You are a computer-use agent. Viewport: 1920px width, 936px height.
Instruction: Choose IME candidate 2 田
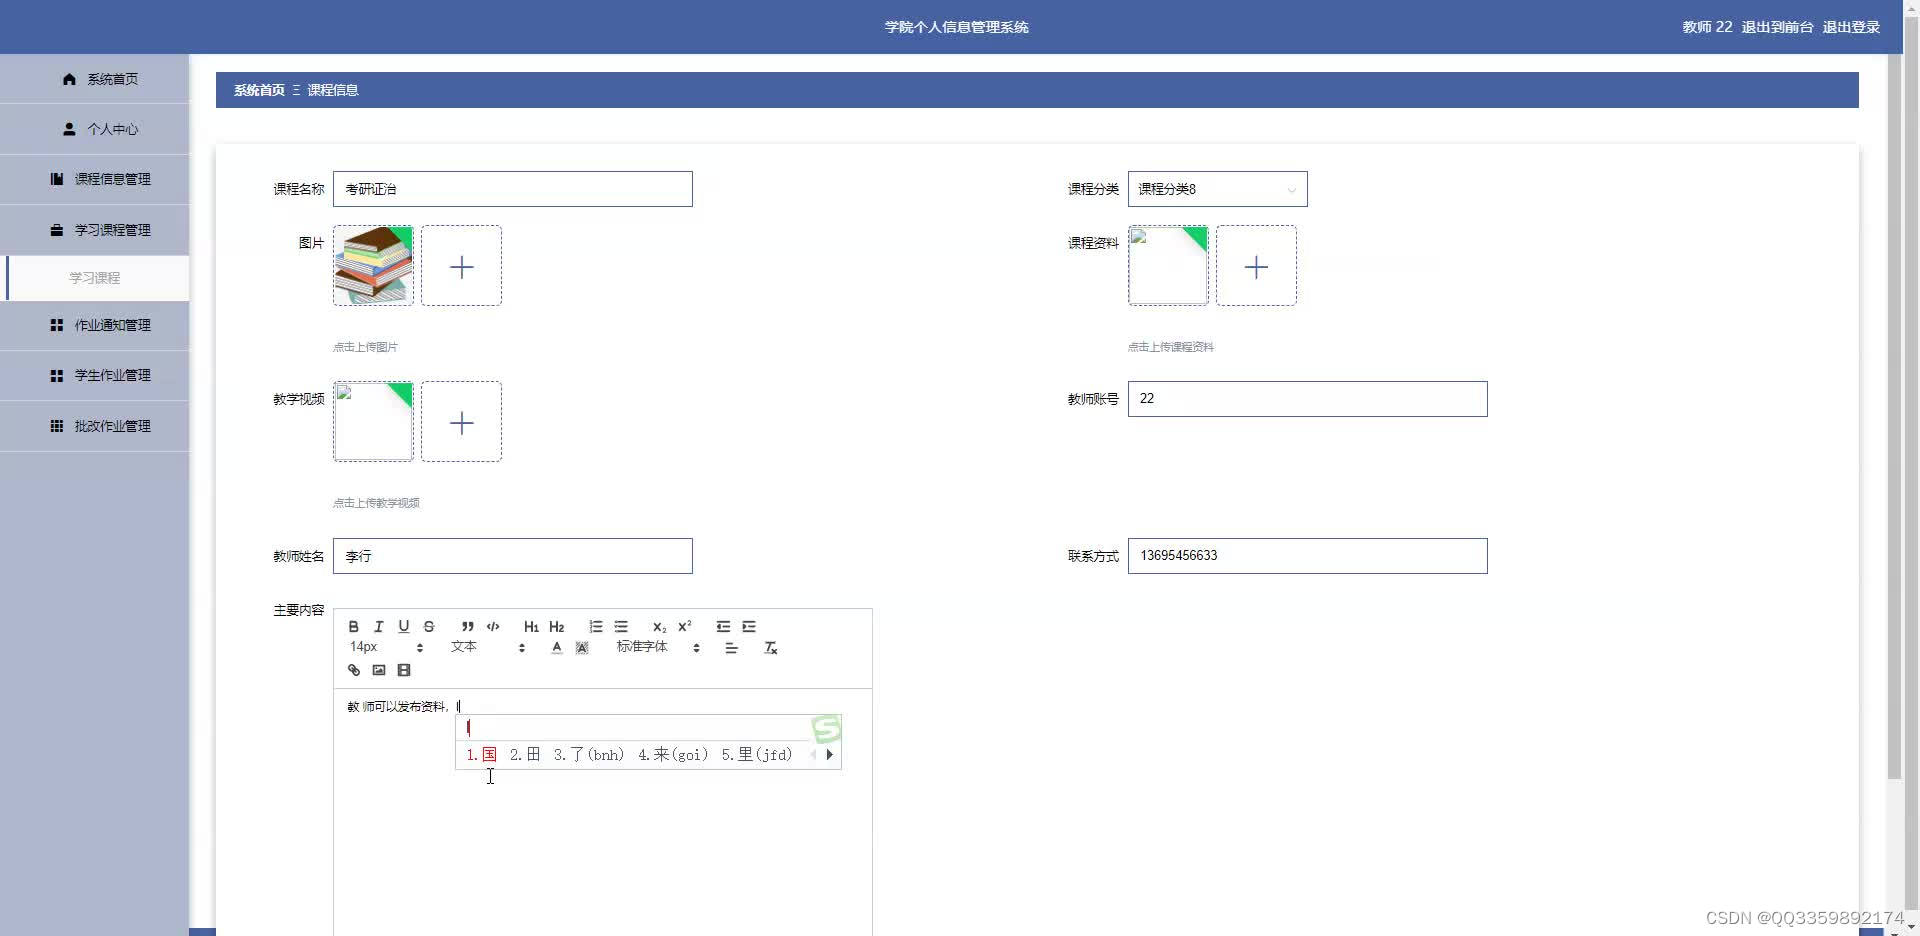point(525,755)
